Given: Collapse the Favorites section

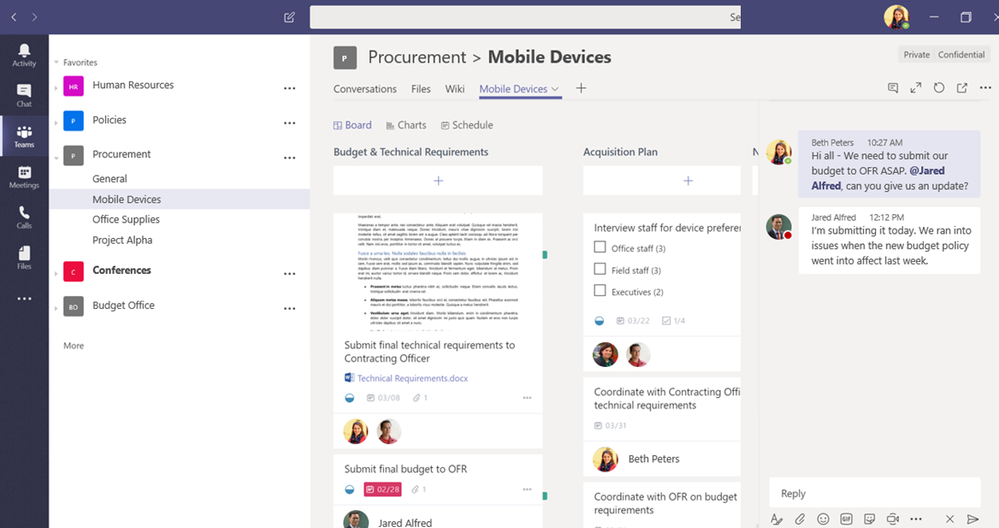Looking at the screenshot, I should point(56,62).
